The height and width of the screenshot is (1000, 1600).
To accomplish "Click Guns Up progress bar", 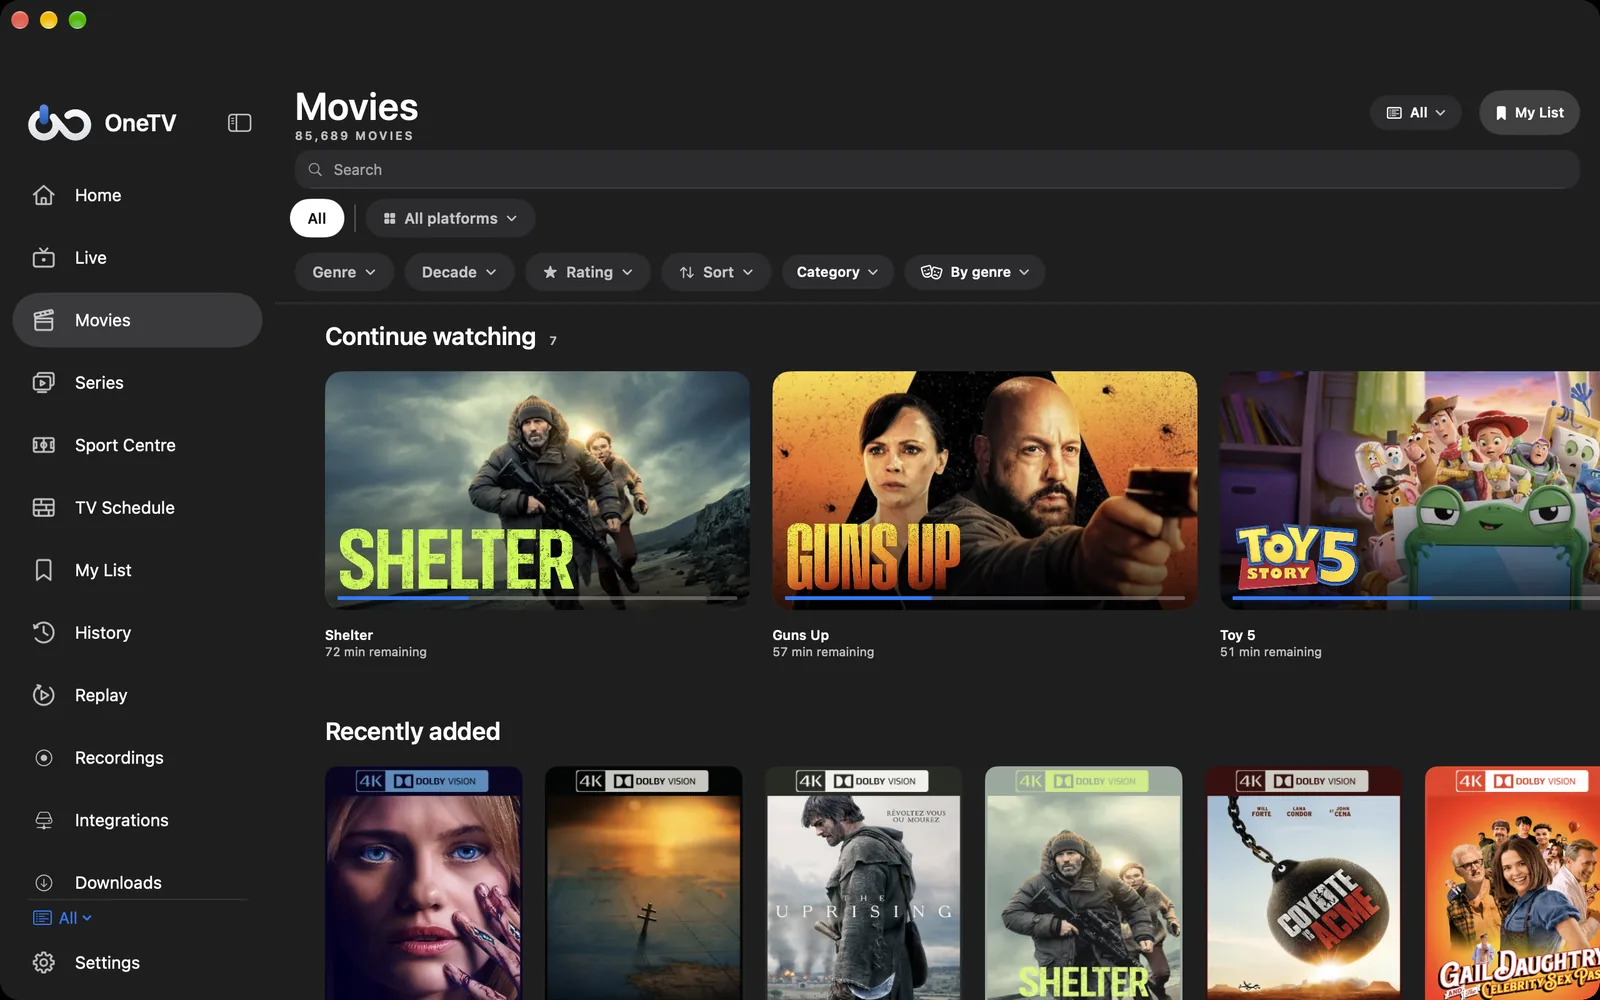I will click(985, 598).
